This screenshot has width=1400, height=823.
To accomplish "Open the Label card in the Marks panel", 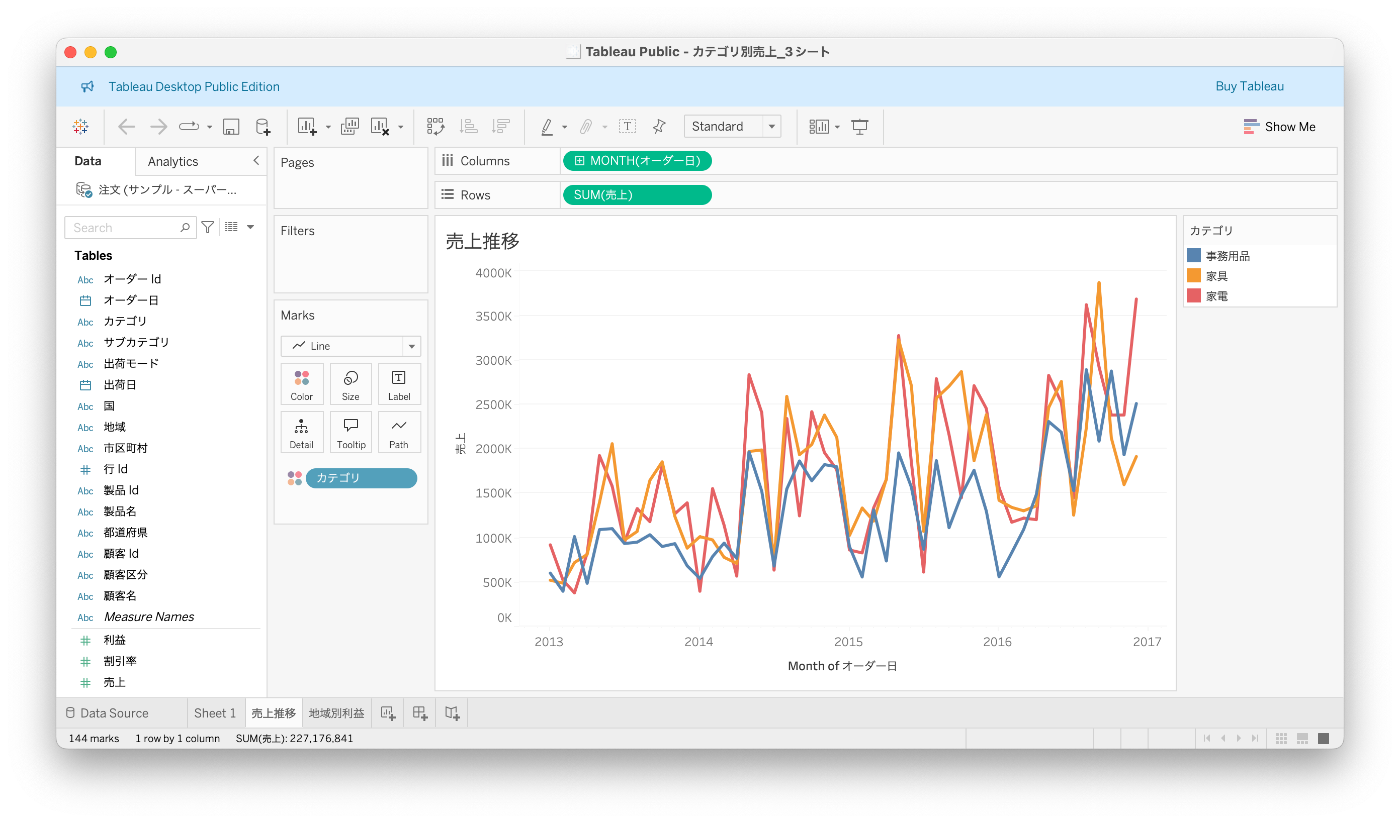I will (399, 384).
